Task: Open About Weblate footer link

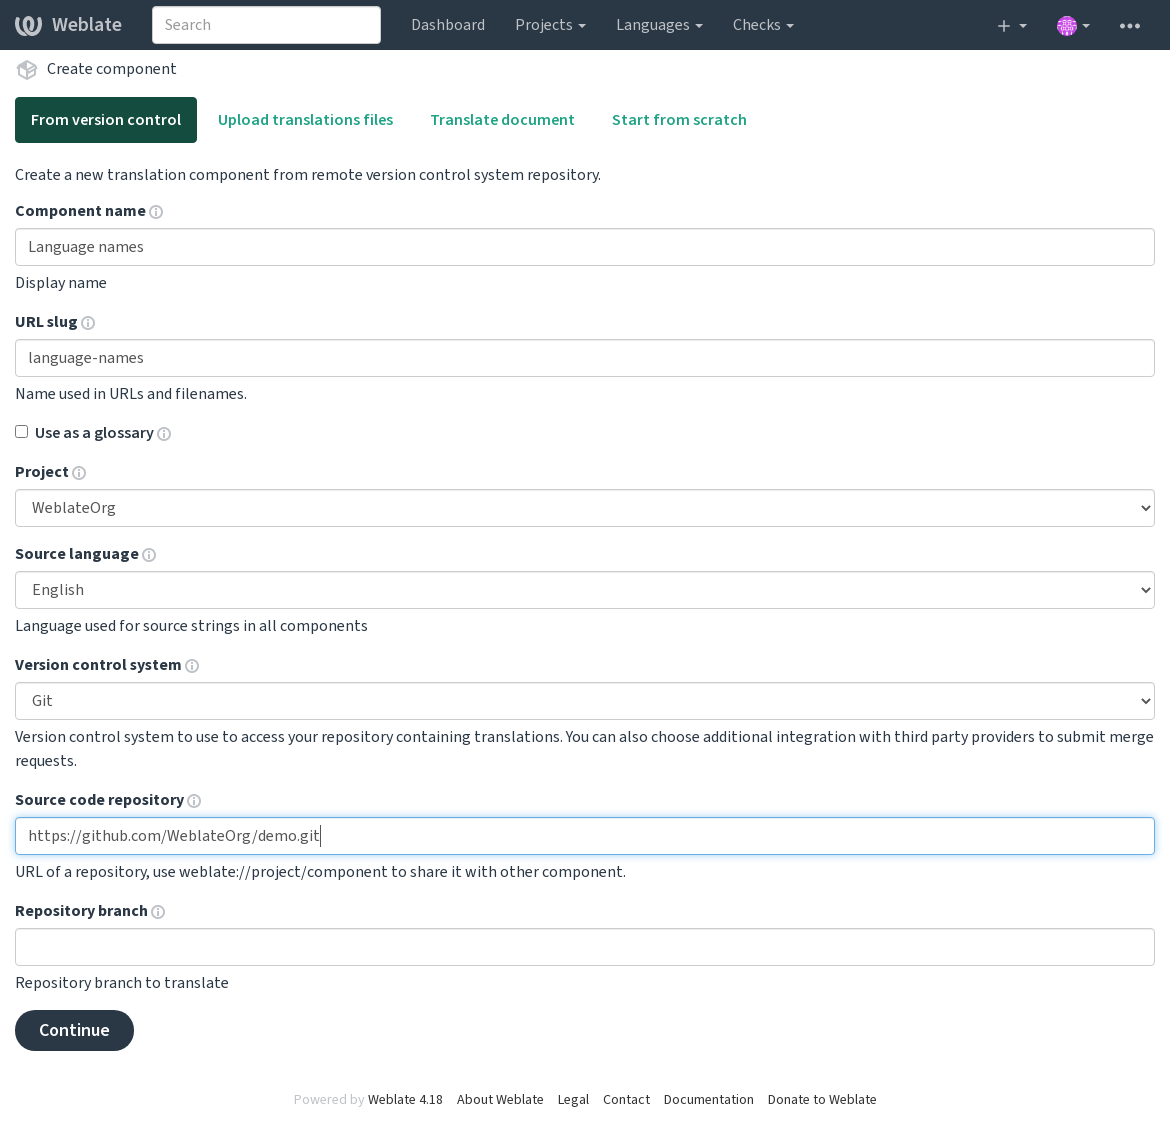Action: [x=500, y=1100]
